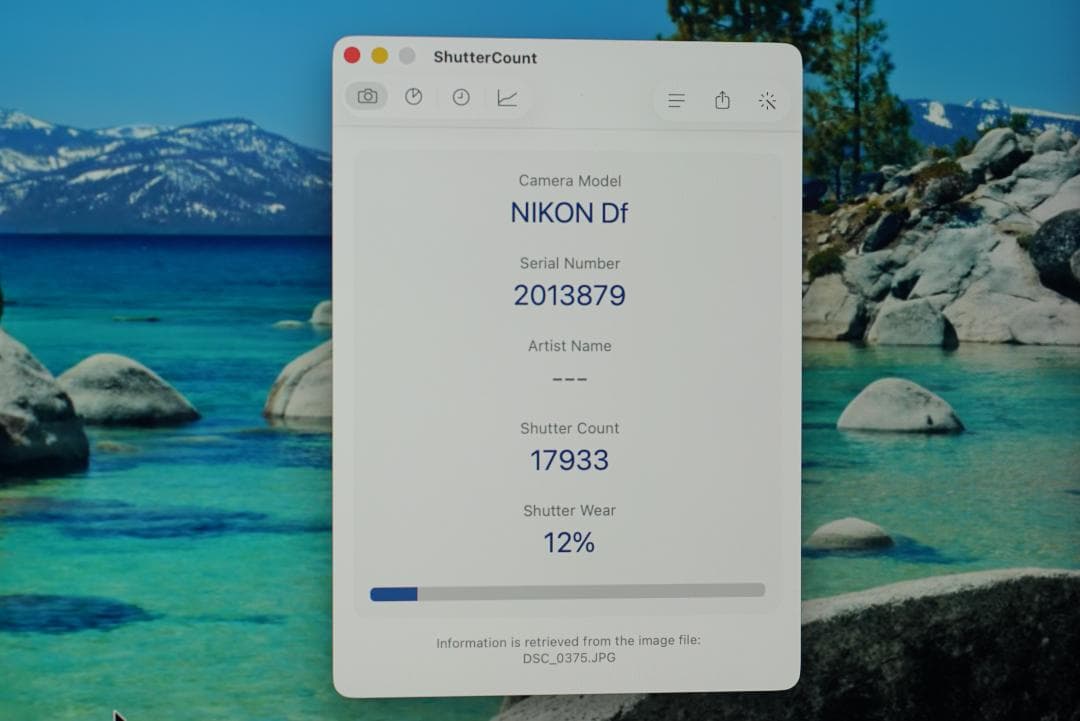Image resolution: width=1080 pixels, height=721 pixels.
Task: Click the magic wand toolbar icon
Action: click(x=767, y=100)
